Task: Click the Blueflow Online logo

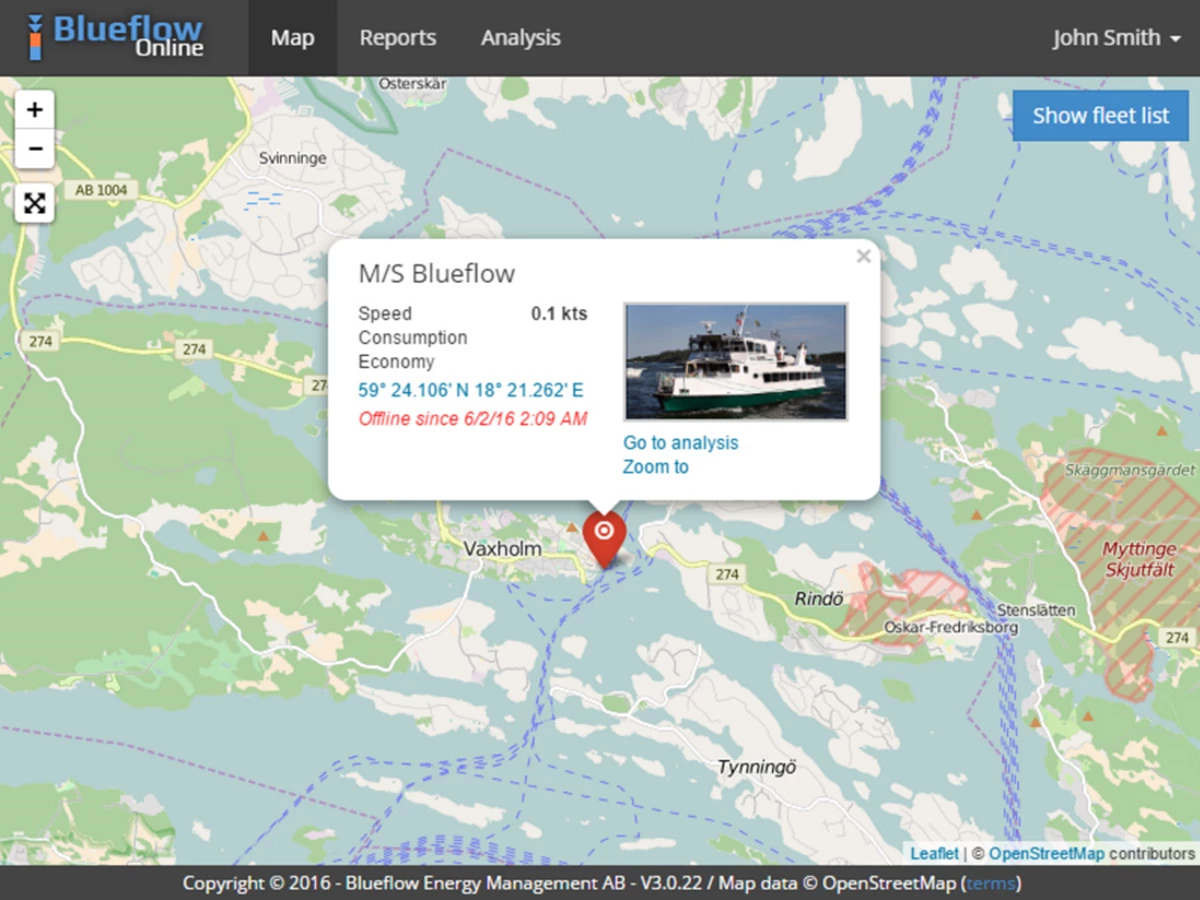Action: point(115,37)
